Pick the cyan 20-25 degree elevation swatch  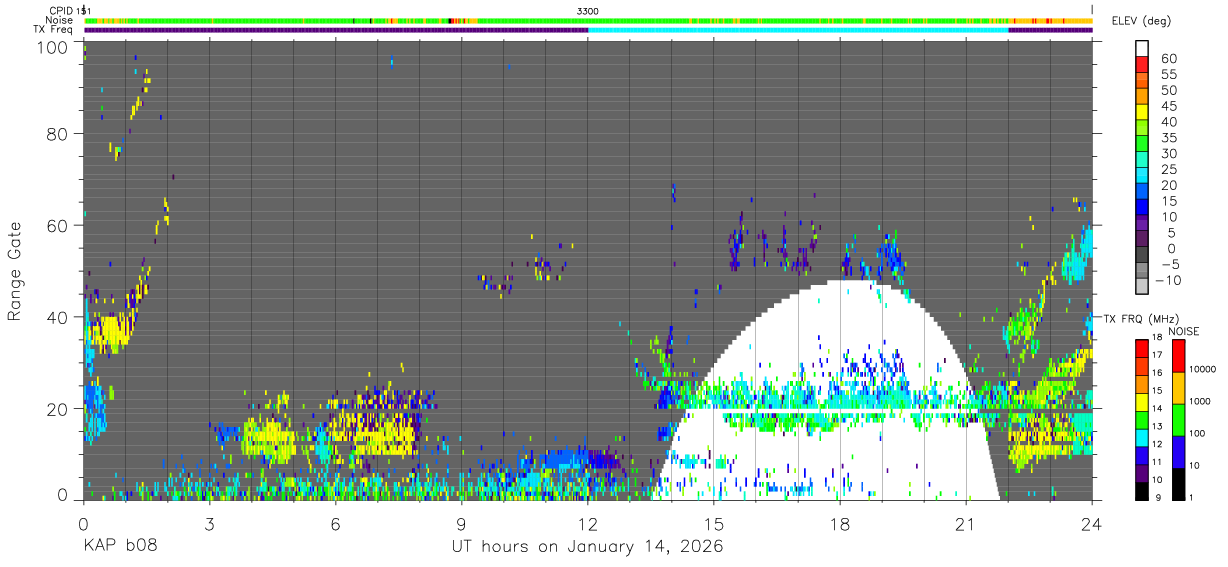tap(1144, 177)
